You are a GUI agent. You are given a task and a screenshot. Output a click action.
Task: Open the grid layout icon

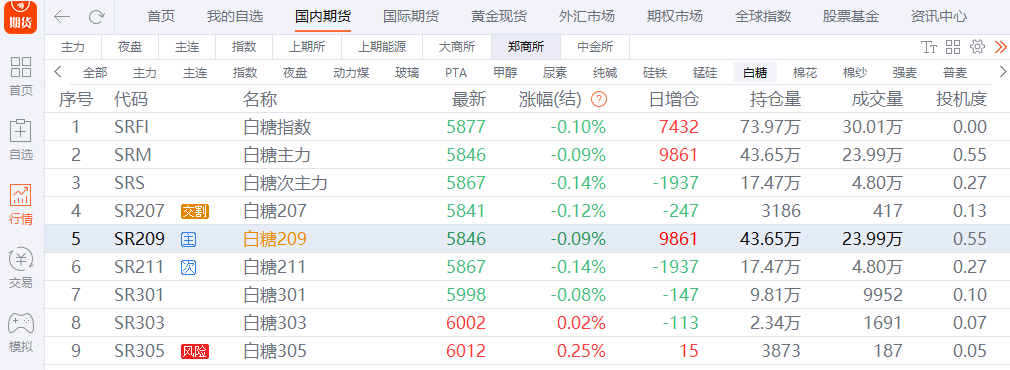pos(953,46)
